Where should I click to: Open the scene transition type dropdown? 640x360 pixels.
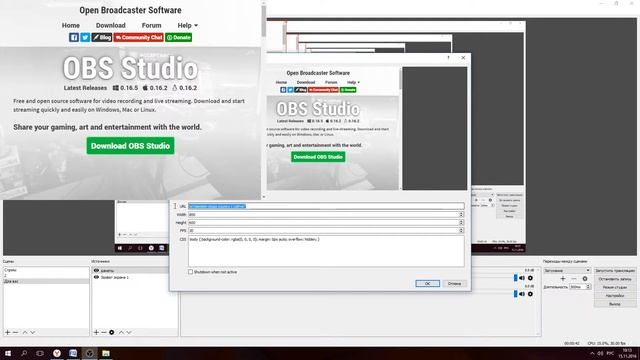click(567, 270)
